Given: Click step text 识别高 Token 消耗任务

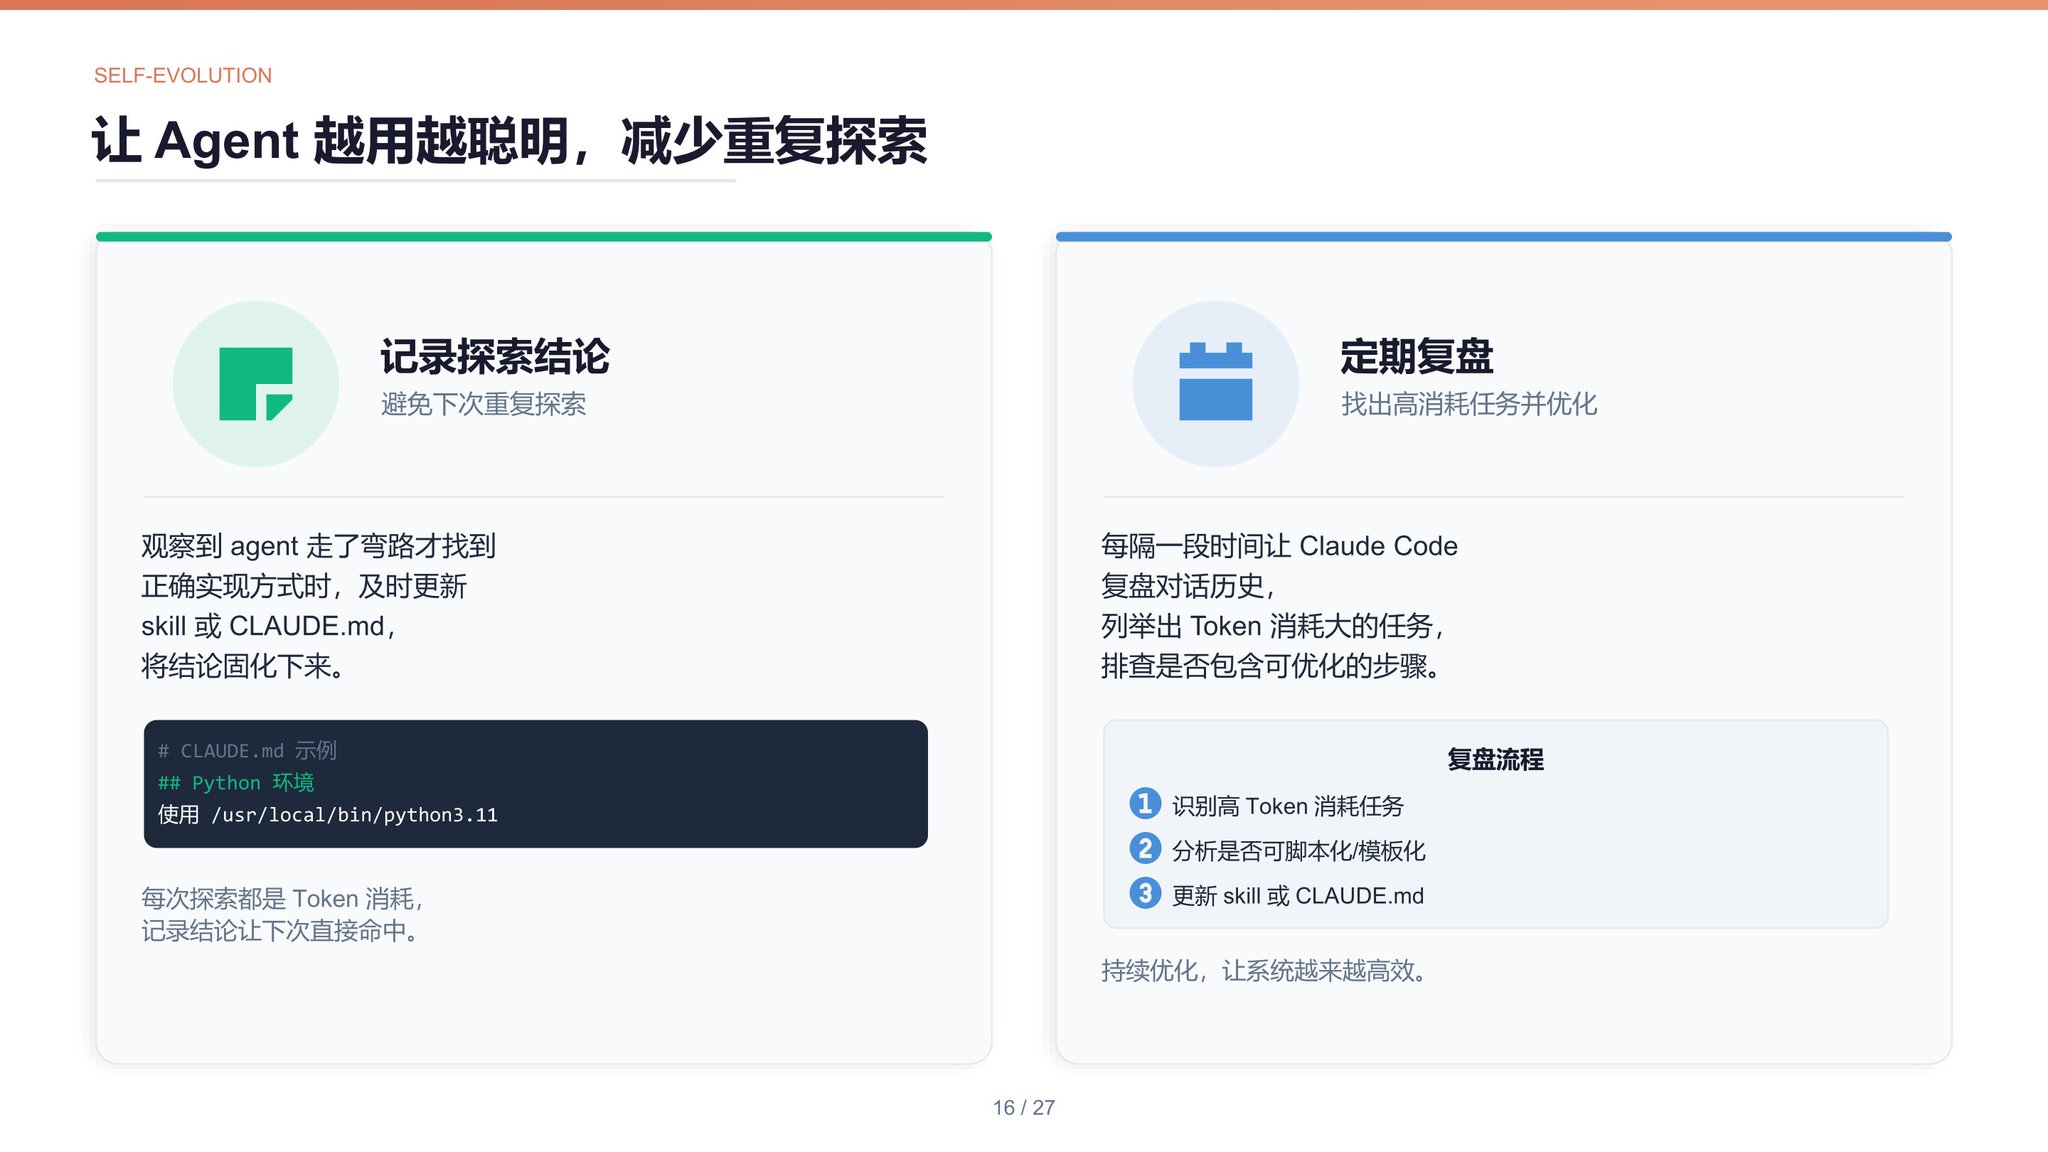Looking at the screenshot, I should 1288,806.
